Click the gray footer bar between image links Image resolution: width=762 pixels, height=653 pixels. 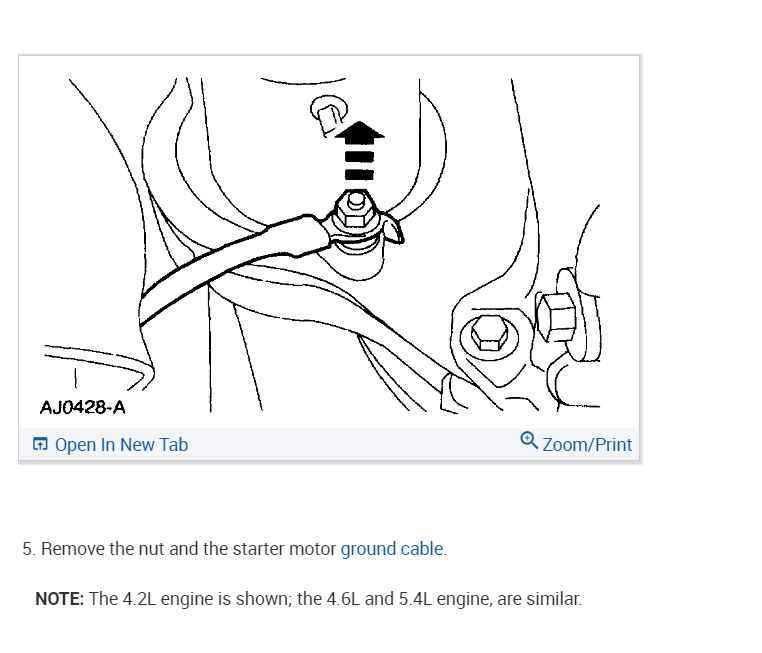click(x=354, y=444)
